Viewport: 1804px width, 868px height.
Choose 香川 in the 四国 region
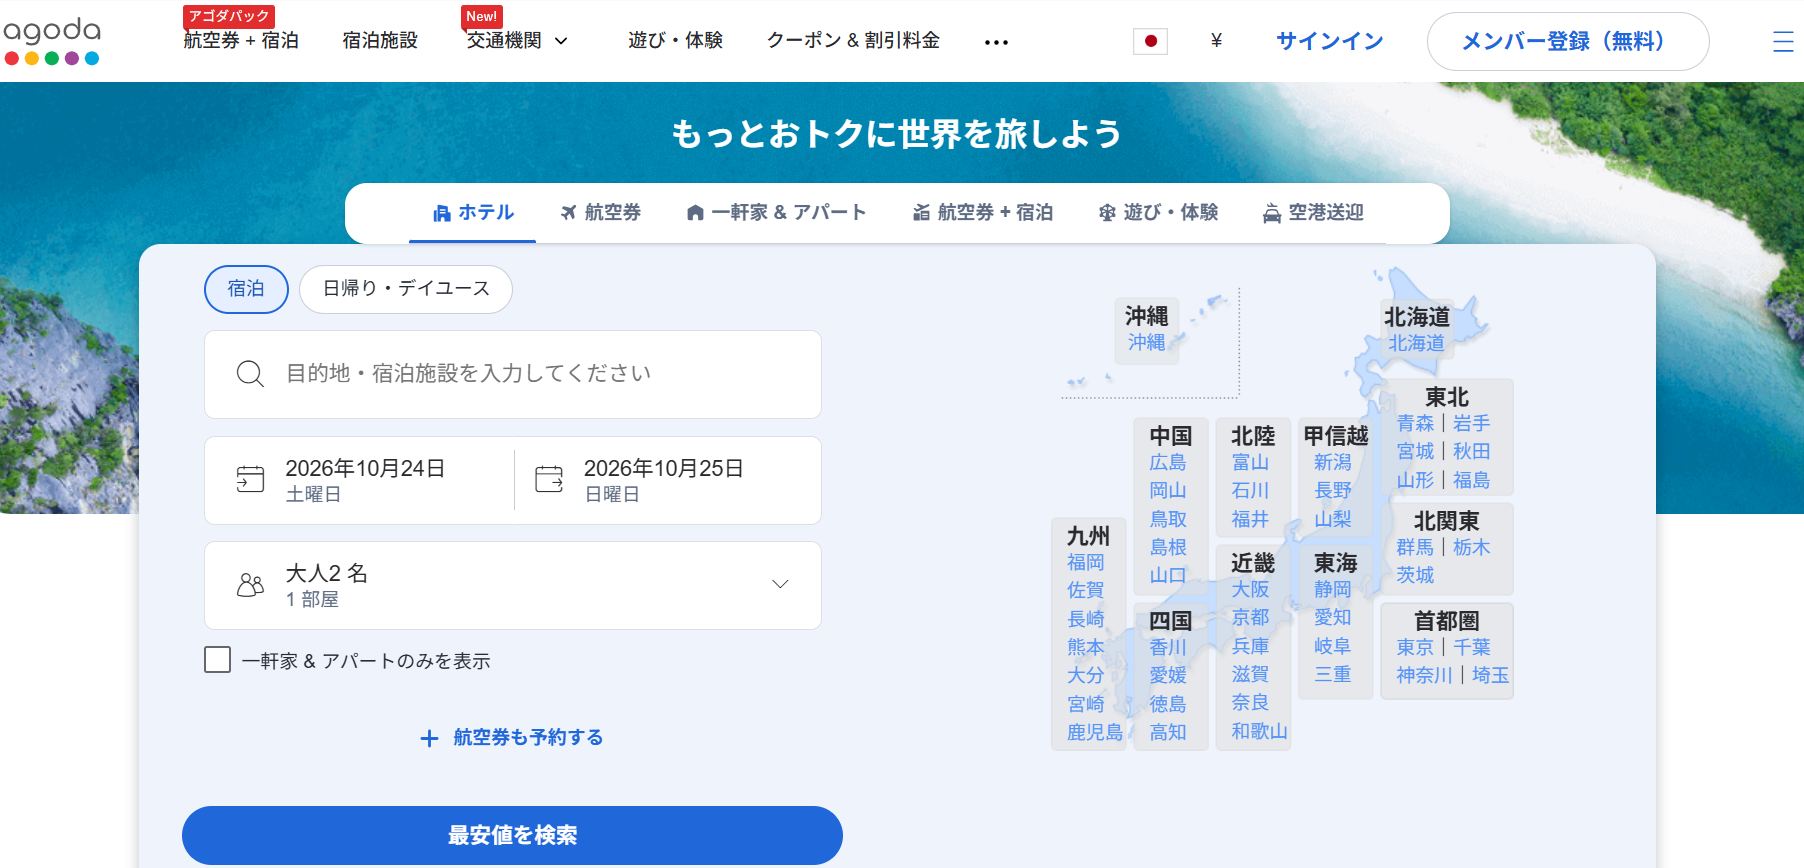click(x=1168, y=648)
